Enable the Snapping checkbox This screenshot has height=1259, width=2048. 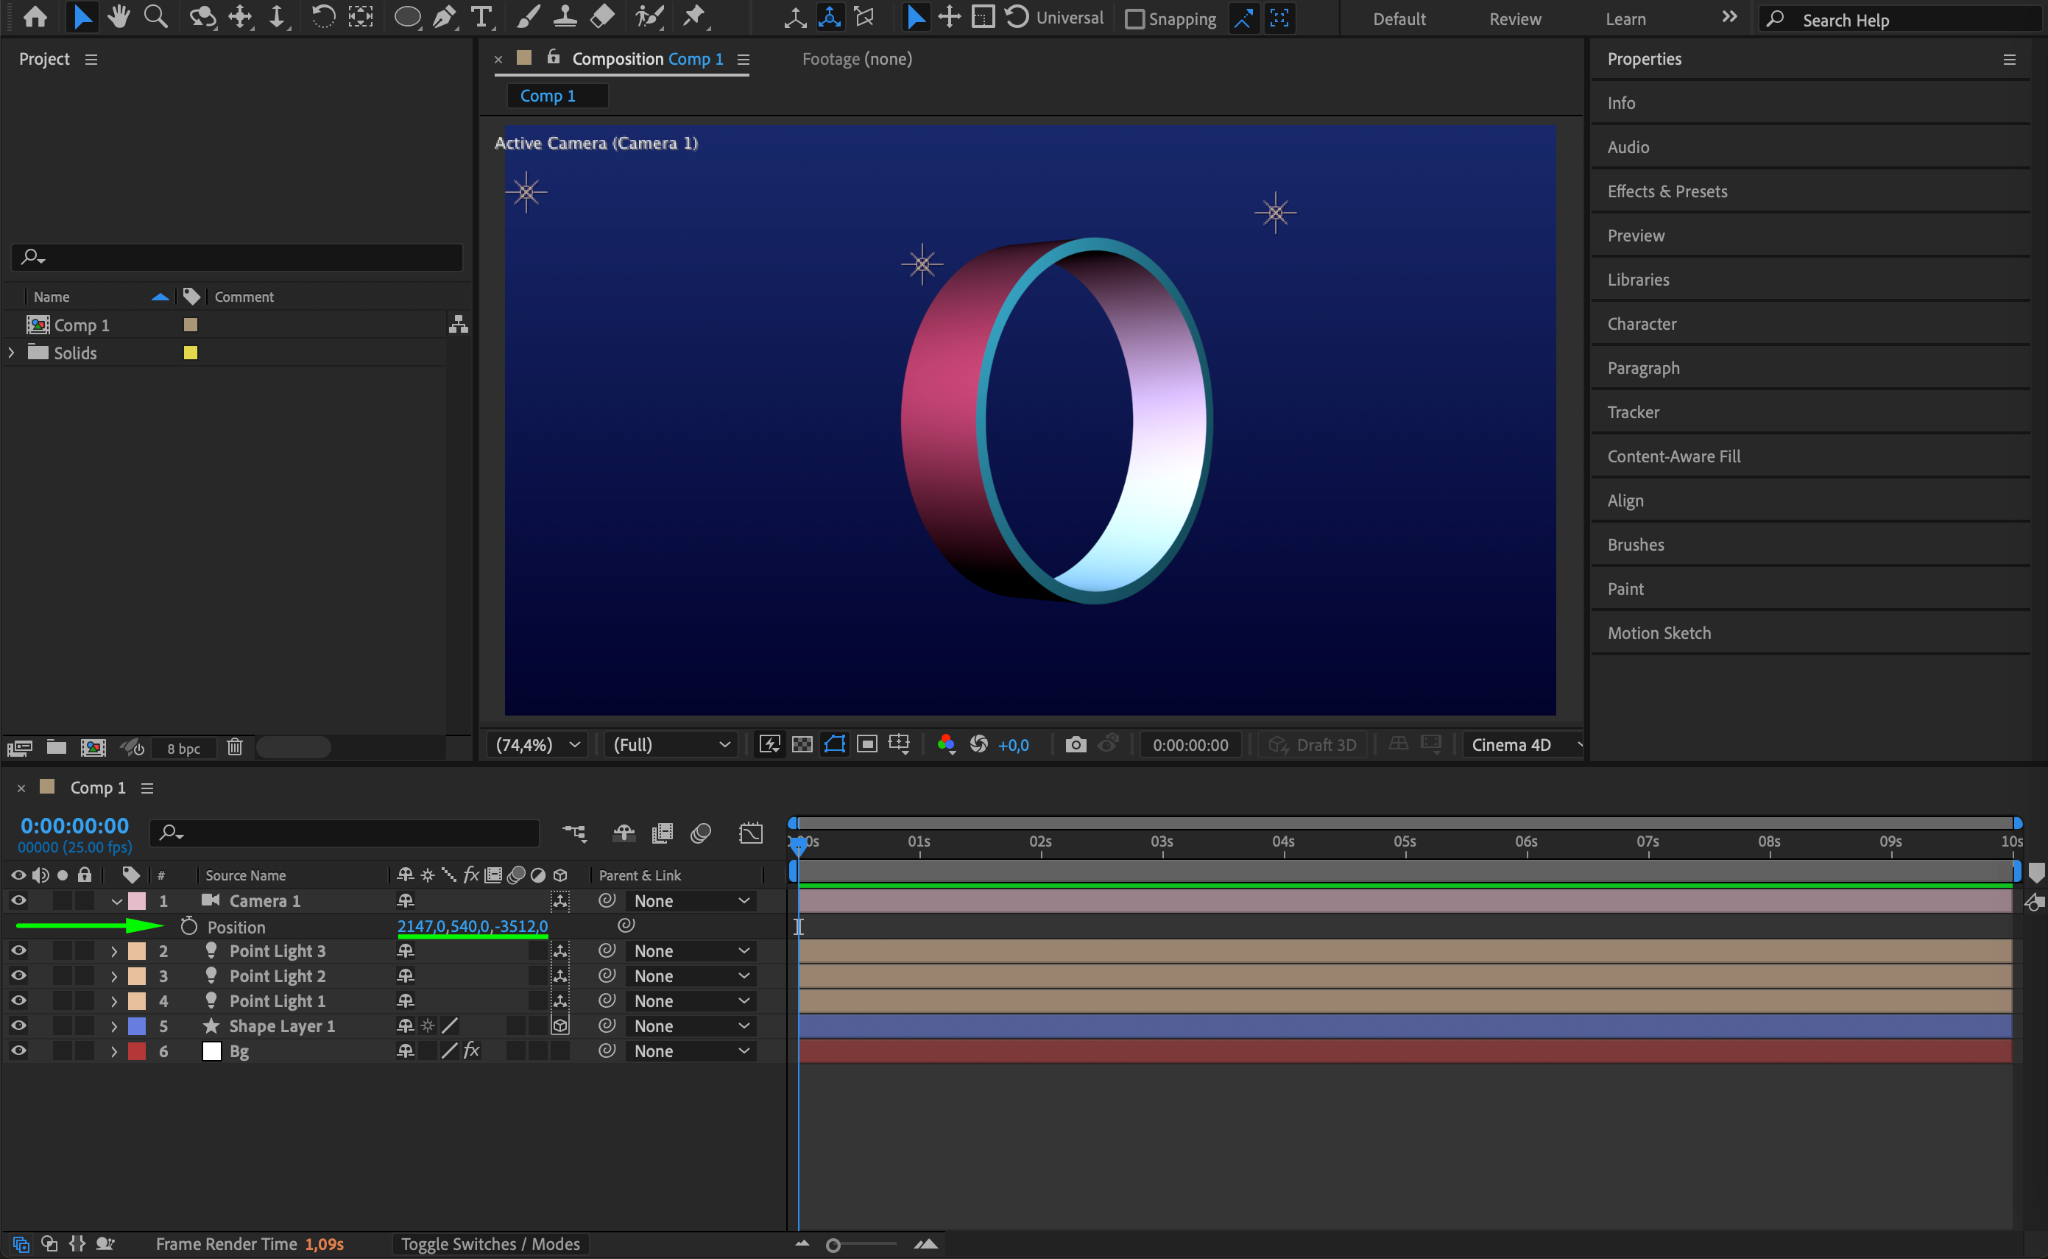(1135, 19)
